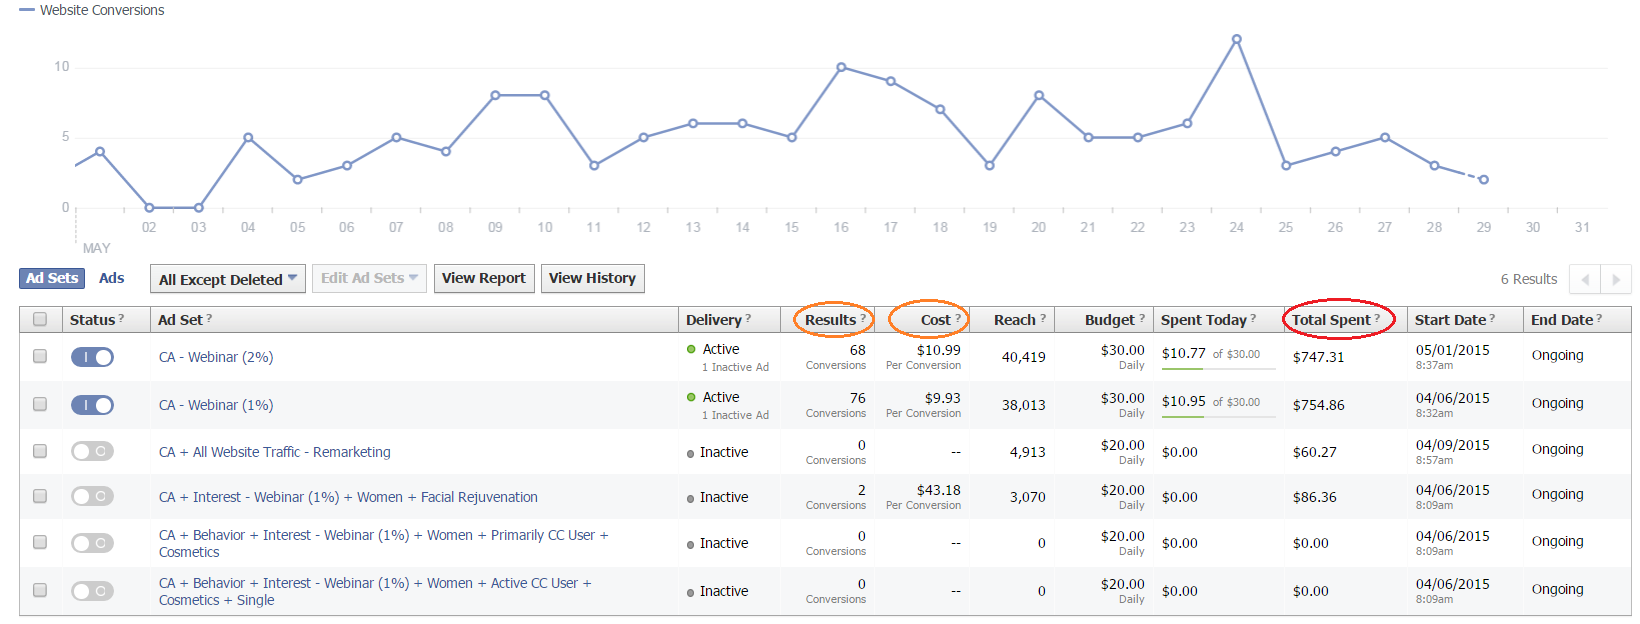
Task: Click the previous page arrow icon
Action: pyautogui.click(x=1585, y=280)
